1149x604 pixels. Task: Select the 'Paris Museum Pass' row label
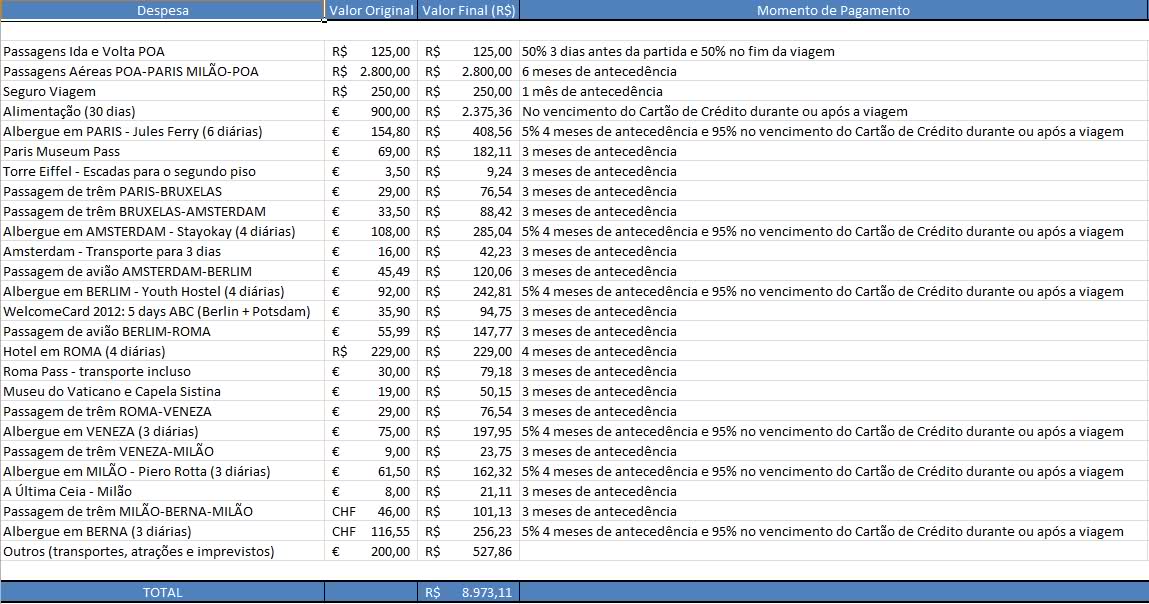(62, 151)
